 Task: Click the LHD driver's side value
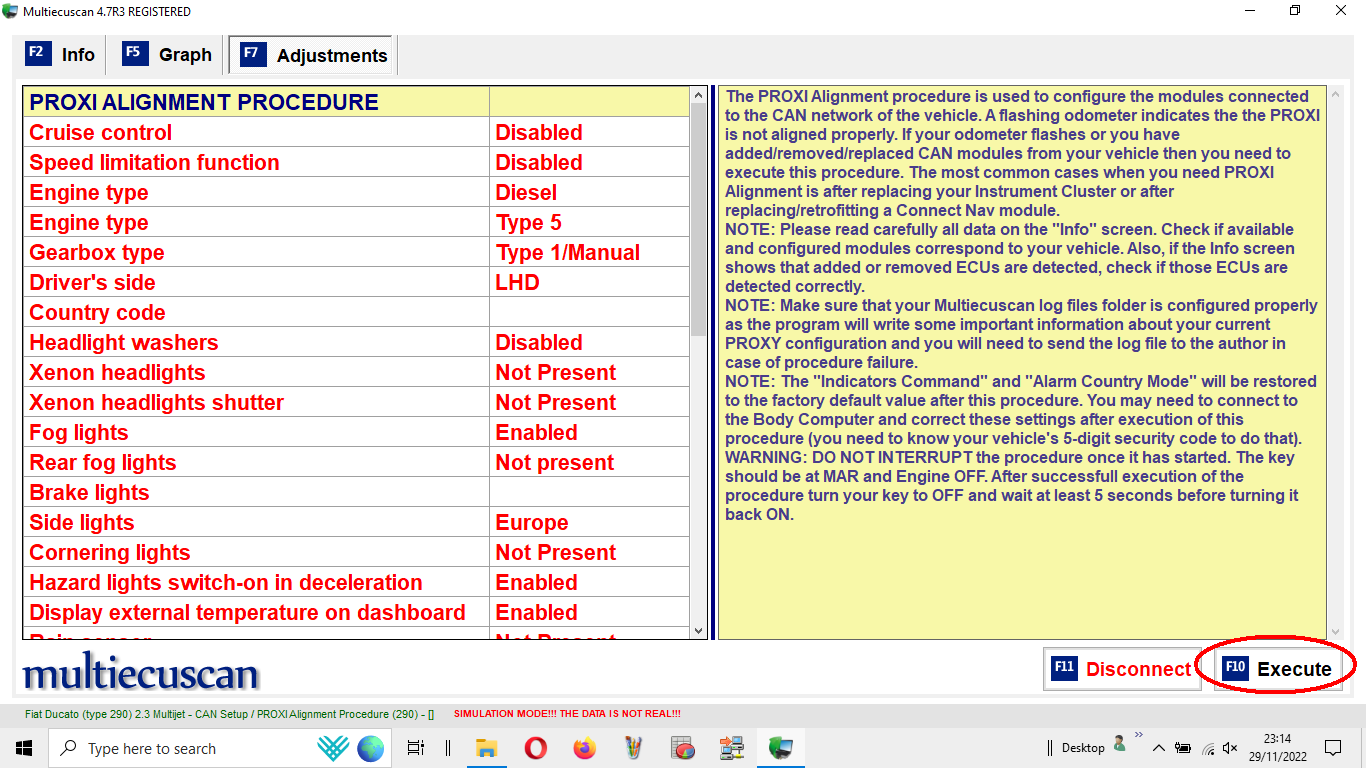517,282
